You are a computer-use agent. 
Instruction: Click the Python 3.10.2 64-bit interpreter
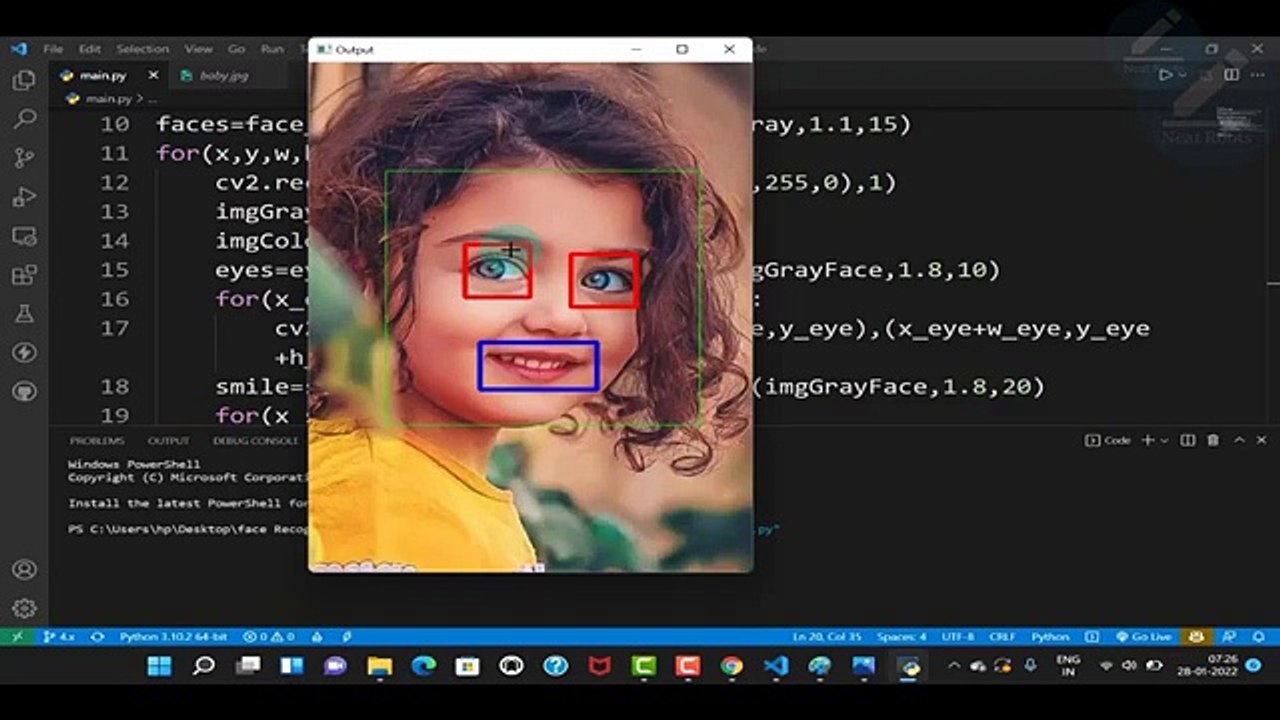point(173,636)
